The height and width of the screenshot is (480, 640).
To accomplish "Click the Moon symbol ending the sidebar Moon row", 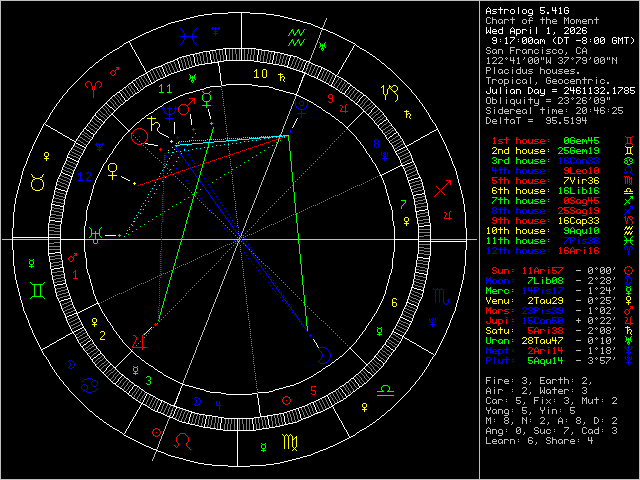I will pos(629,280).
